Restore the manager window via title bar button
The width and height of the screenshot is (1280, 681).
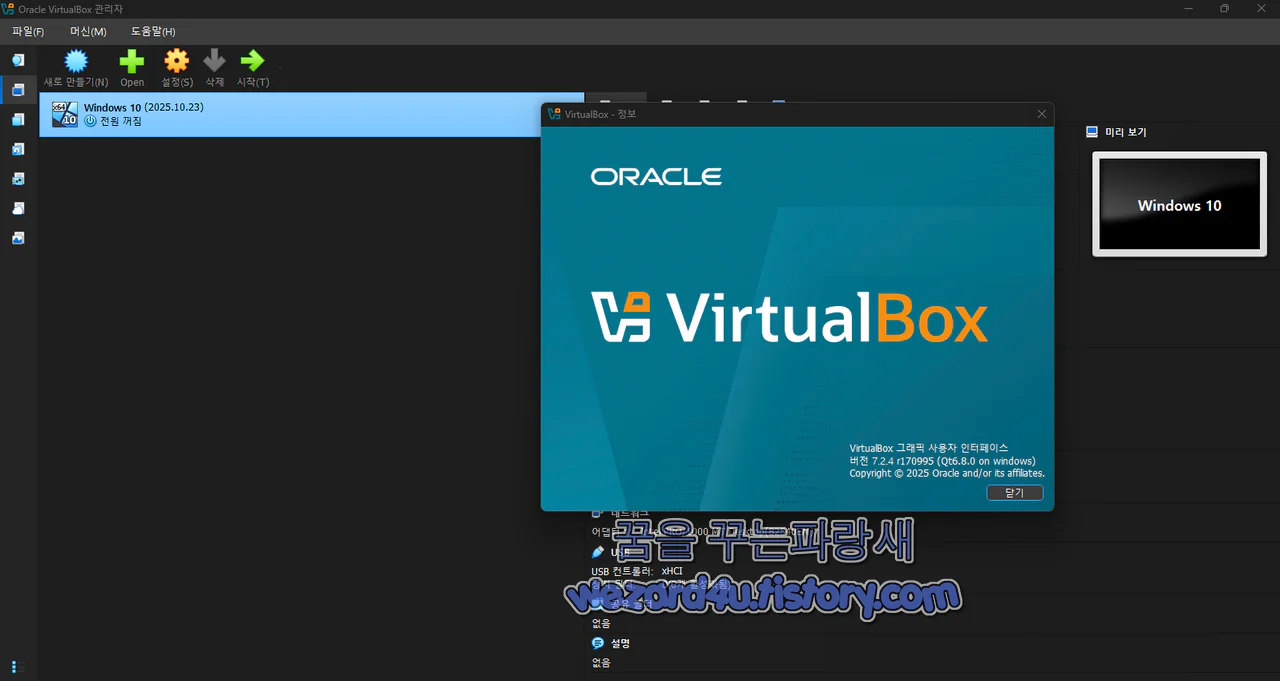1224,9
